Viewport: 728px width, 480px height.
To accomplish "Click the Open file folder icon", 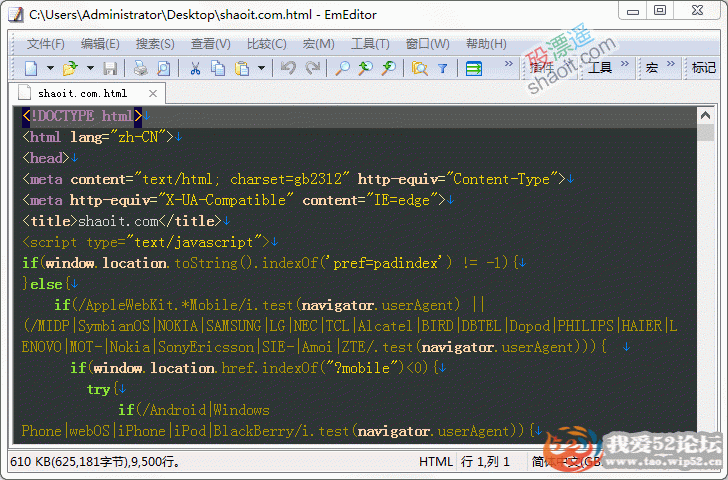I will click(70, 68).
